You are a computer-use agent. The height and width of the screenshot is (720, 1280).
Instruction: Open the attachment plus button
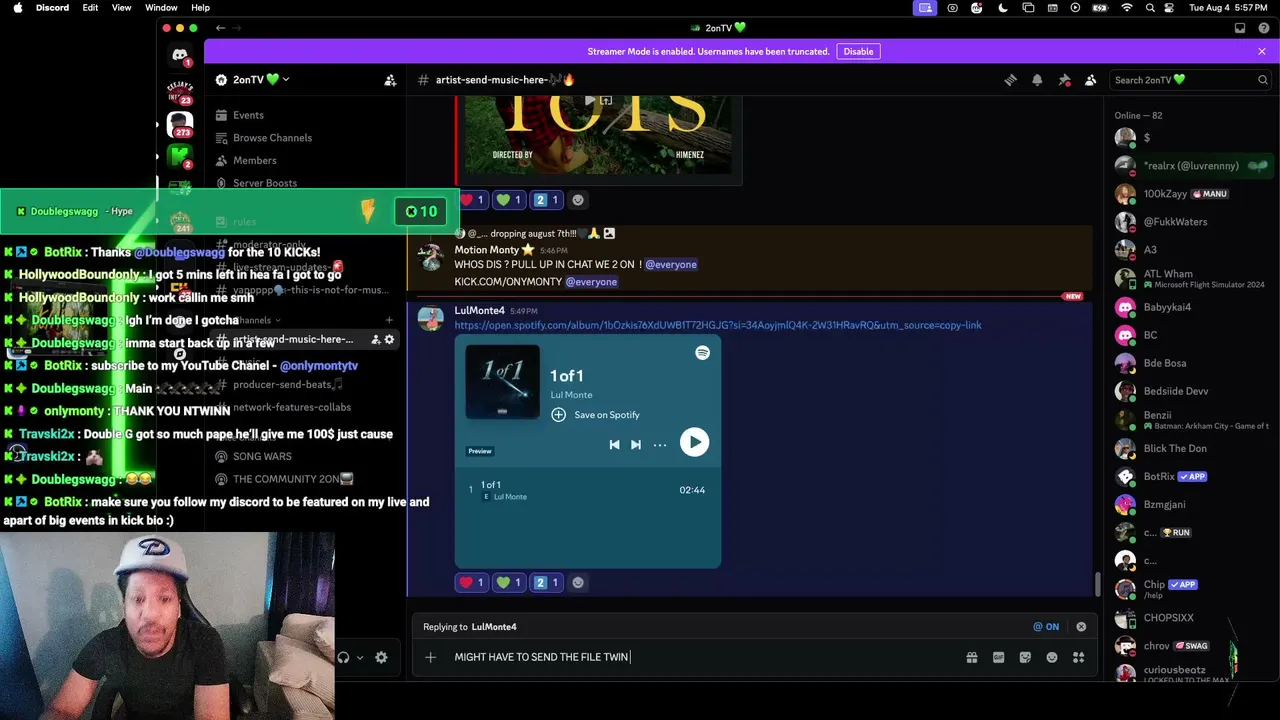(430, 657)
